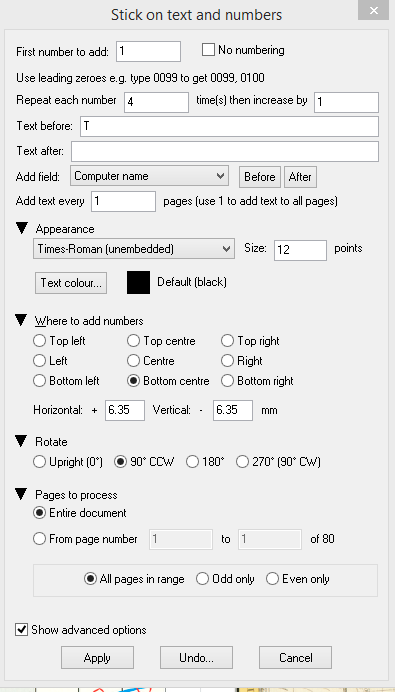The width and height of the screenshot is (395, 692).
Task: Open the Text colour... picker button
Action: [x=71, y=283]
